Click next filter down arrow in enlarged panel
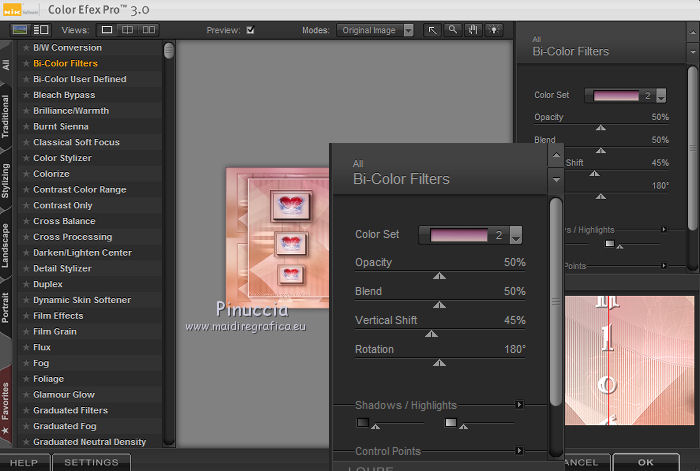 556,179
